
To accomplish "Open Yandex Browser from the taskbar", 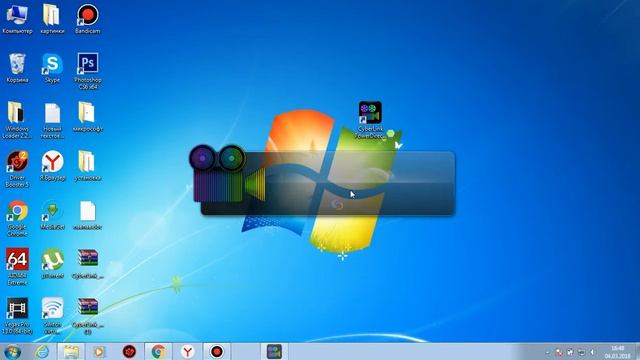I will tap(187, 351).
